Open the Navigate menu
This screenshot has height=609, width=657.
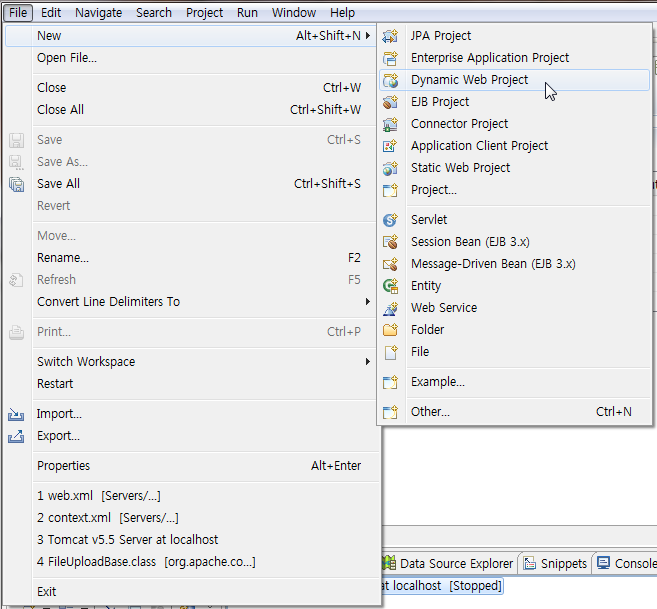coord(98,13)
